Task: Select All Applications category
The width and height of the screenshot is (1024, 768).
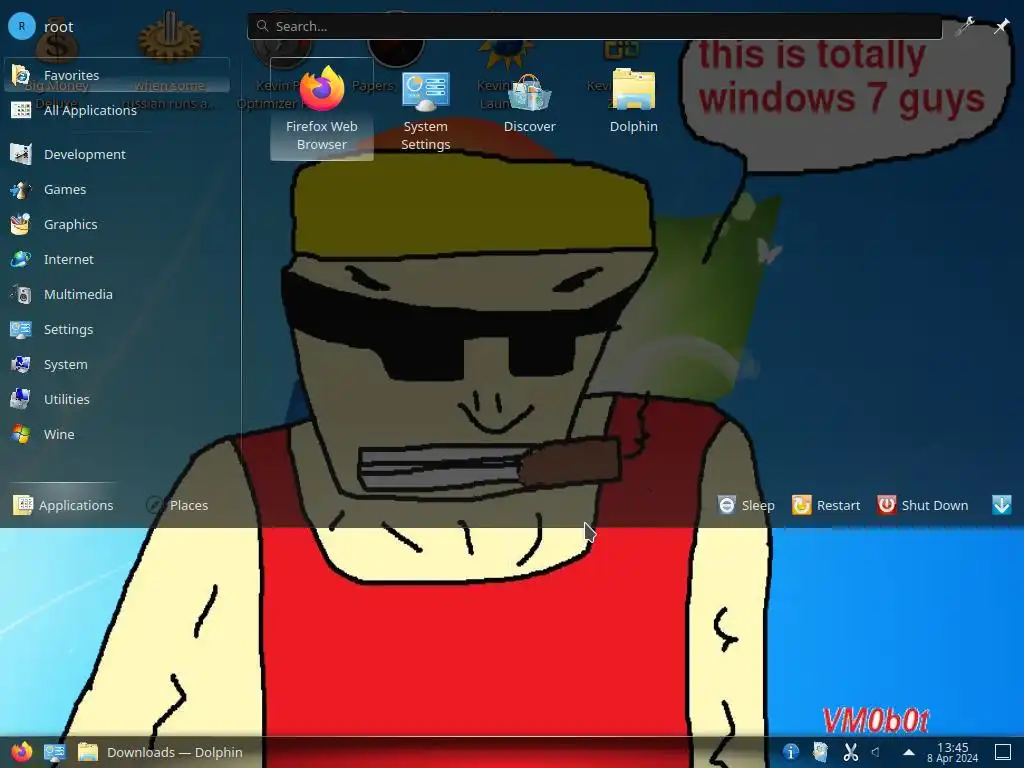Action: coord(117,110)
